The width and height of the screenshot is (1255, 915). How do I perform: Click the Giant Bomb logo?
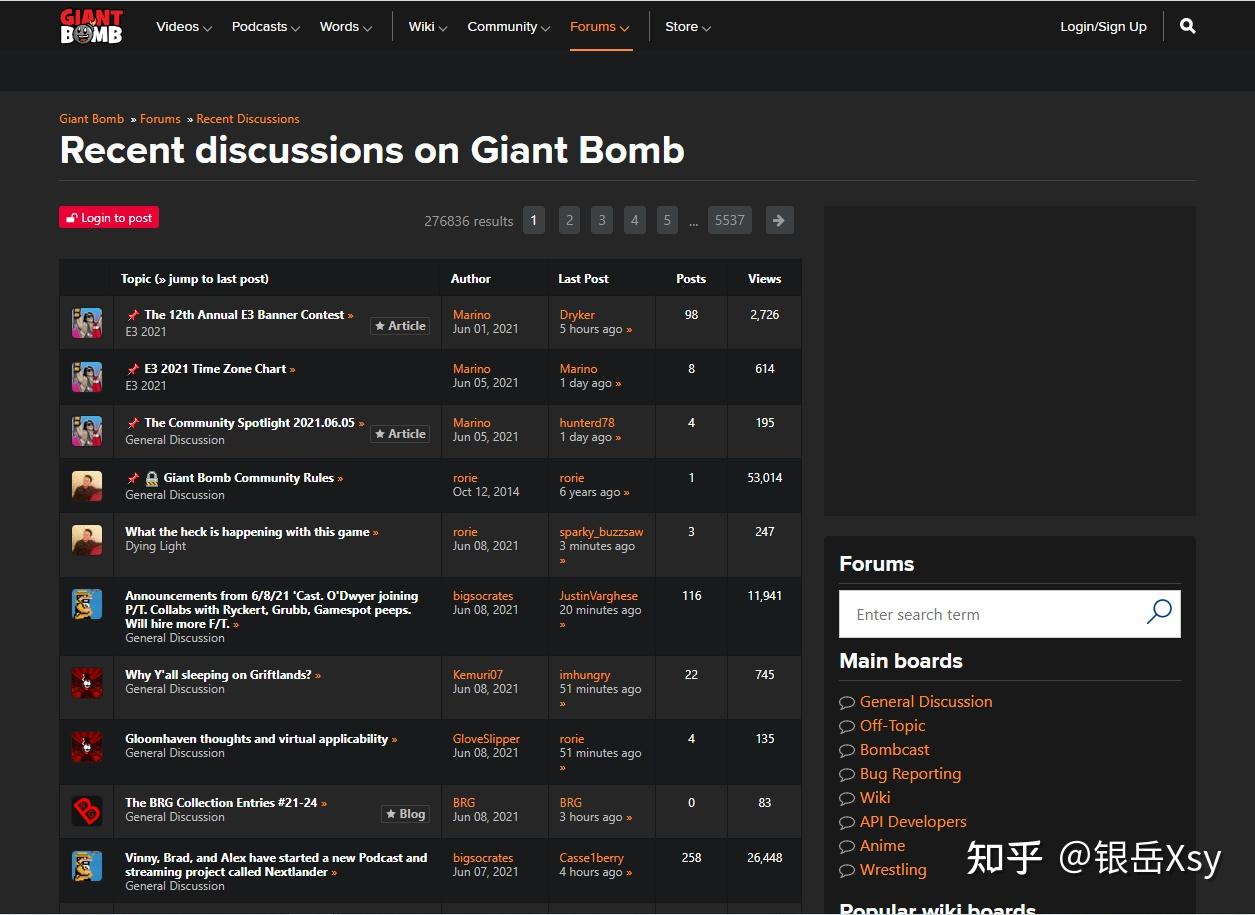point(91,27)
